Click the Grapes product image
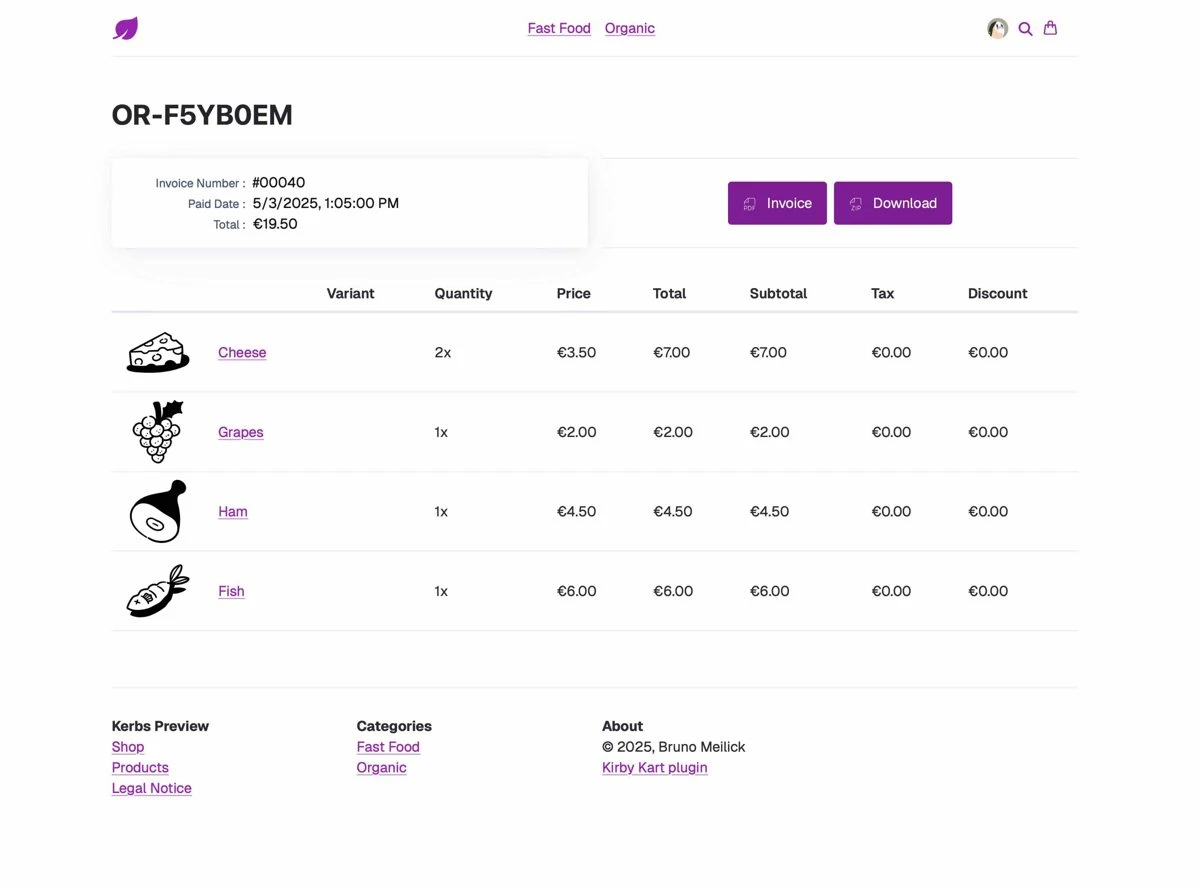This screenshot has height=890, width=1200. (158, 432)
